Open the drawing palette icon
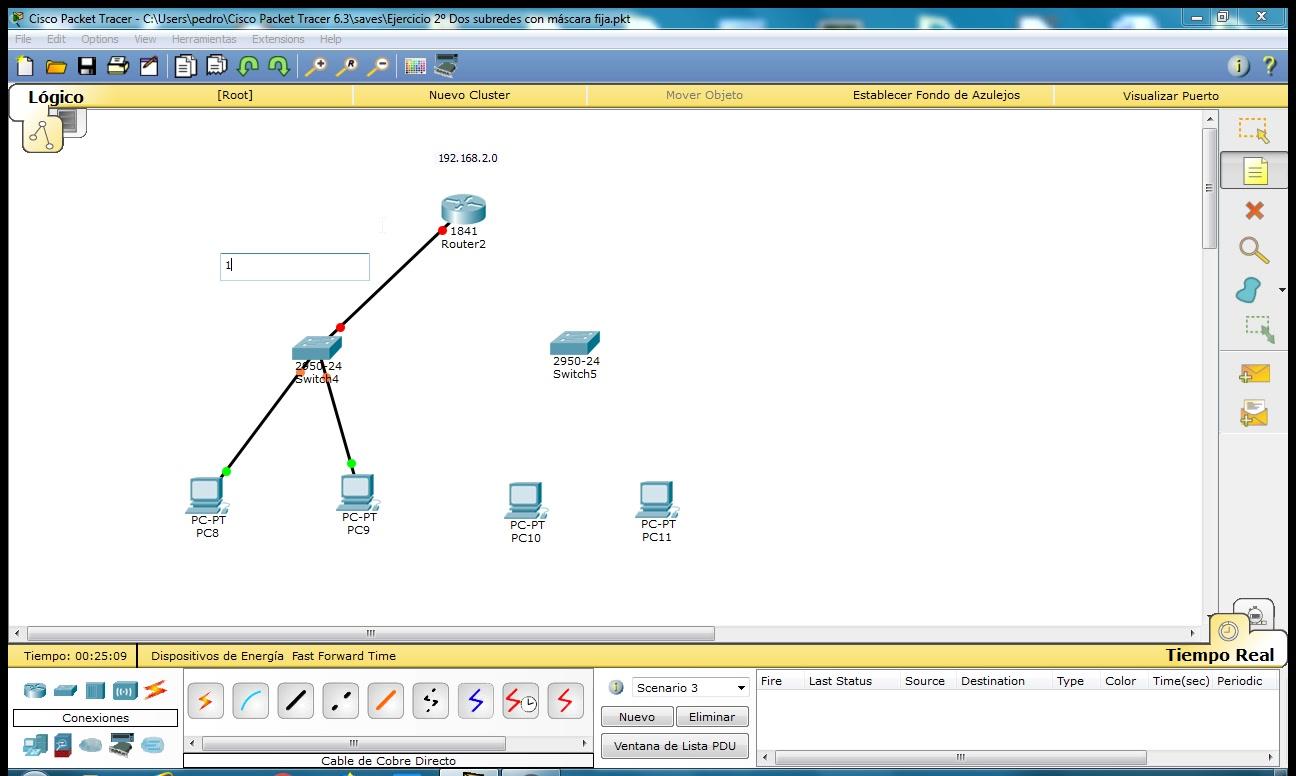1296x776 pixels. [x=415, y=66]
